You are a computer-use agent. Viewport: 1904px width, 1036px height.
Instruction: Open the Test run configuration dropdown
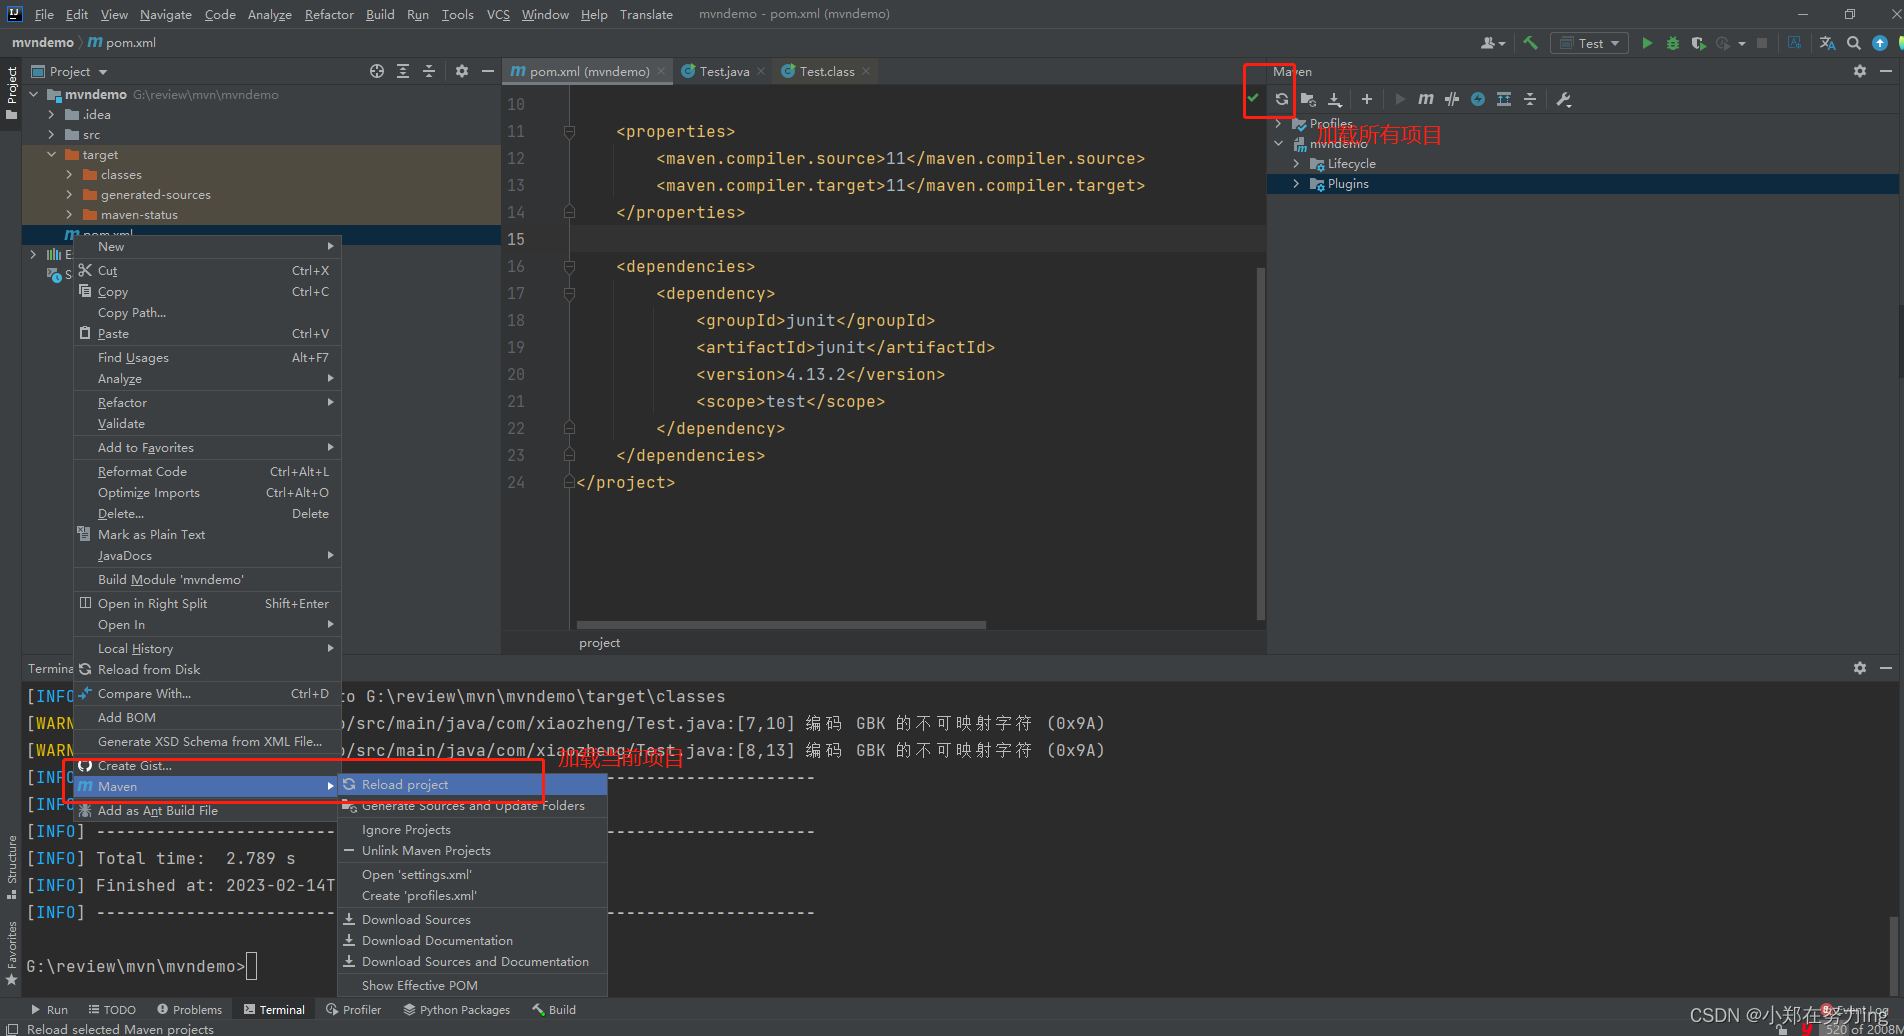pyautogui.click(x=1589, y=43)
